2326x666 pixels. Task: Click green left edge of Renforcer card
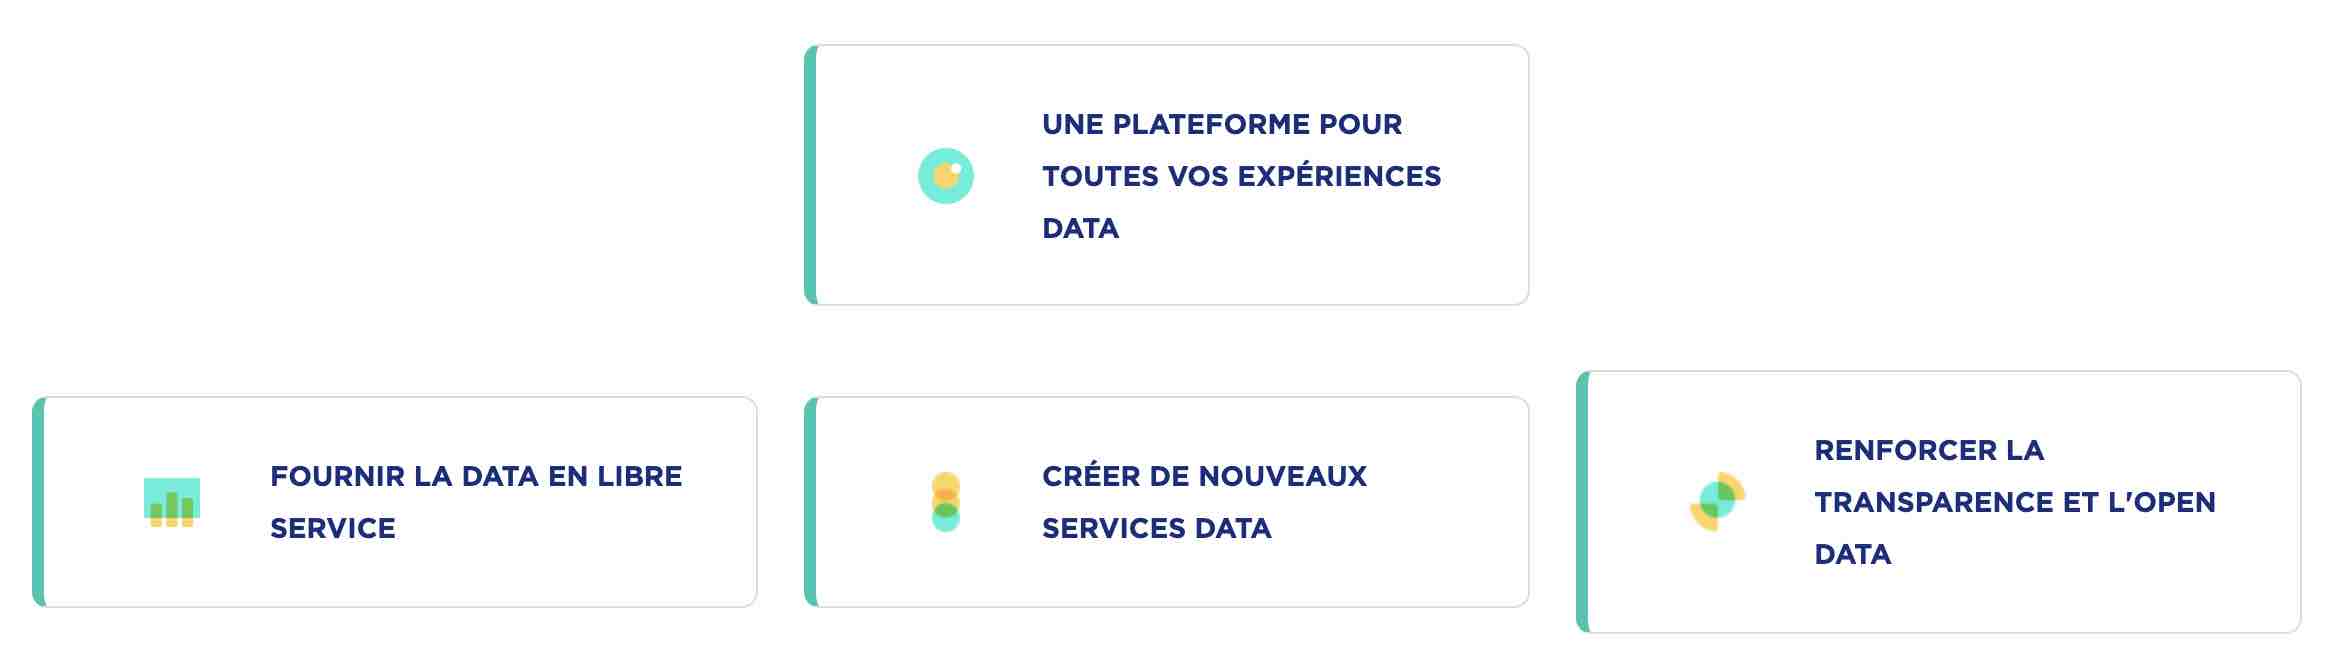(x=1583, y=502)
